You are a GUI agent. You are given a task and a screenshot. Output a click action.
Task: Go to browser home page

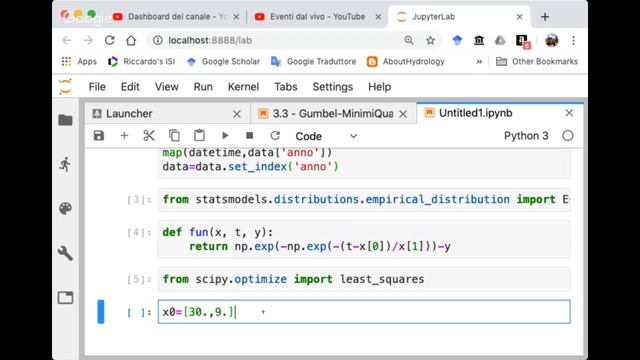[131, 40]
